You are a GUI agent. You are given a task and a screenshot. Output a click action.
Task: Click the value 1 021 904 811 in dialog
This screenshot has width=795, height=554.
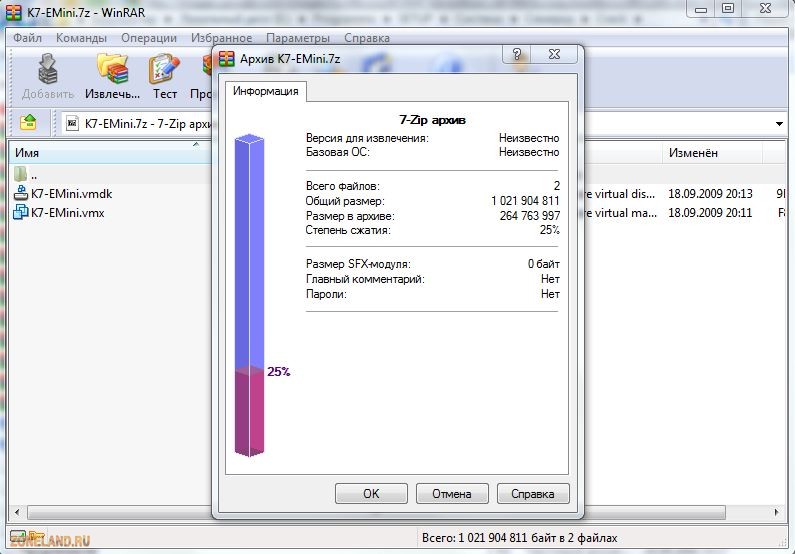[x=525, y=201]
